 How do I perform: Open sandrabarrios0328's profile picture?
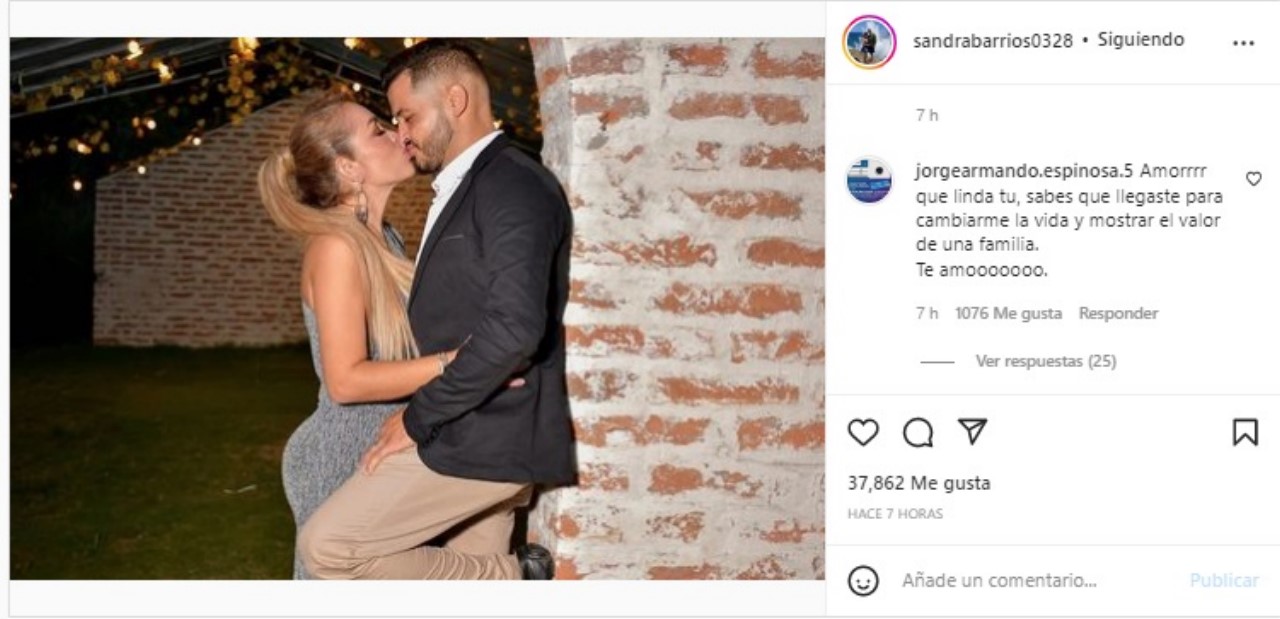pyautogui.click(x=869, y=41)
